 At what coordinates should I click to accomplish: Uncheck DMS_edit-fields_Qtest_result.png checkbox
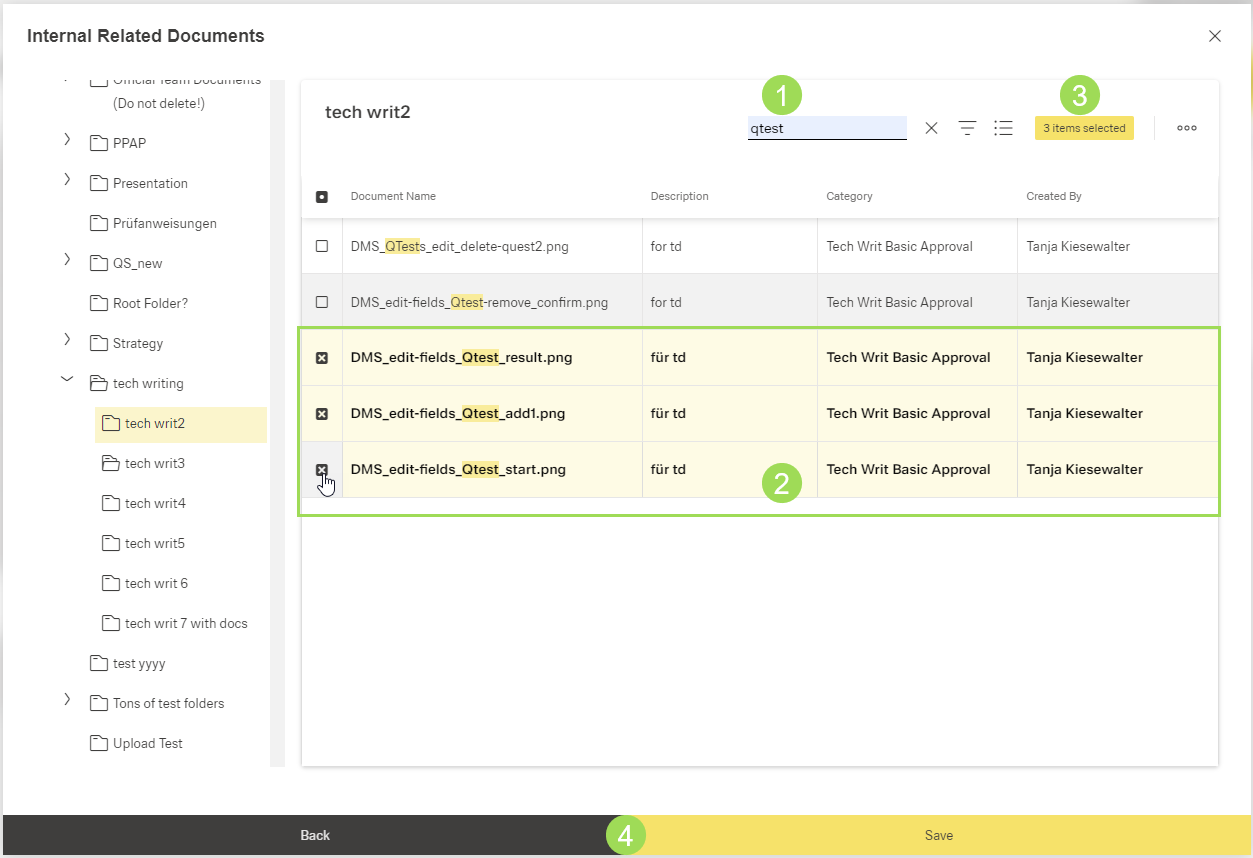click(x=322, y=358)
